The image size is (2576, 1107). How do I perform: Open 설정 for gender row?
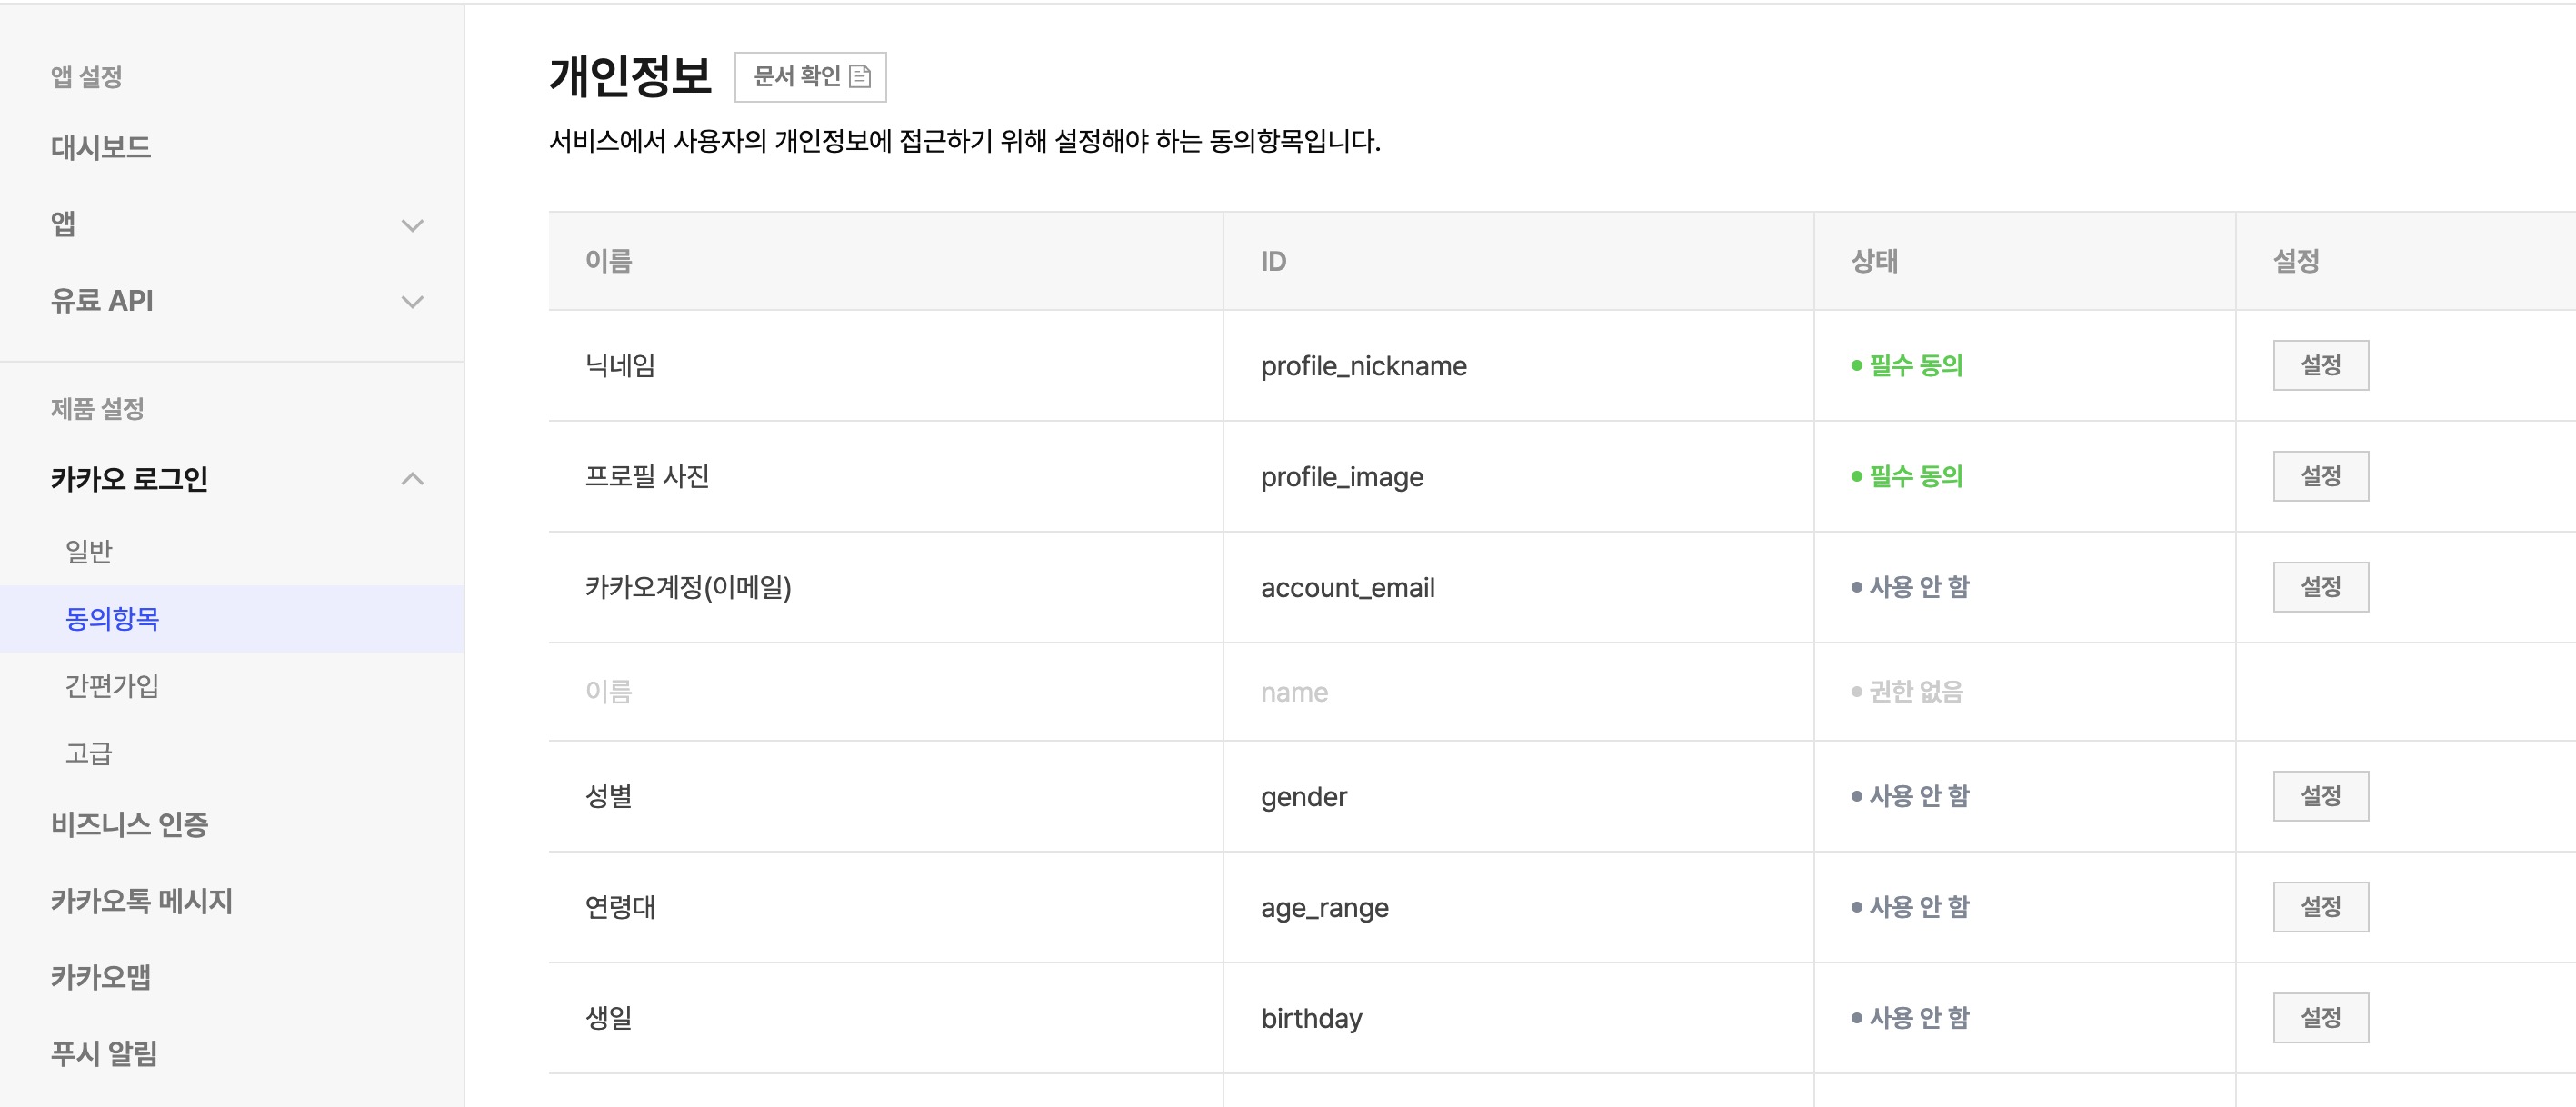coord(2320,796)
